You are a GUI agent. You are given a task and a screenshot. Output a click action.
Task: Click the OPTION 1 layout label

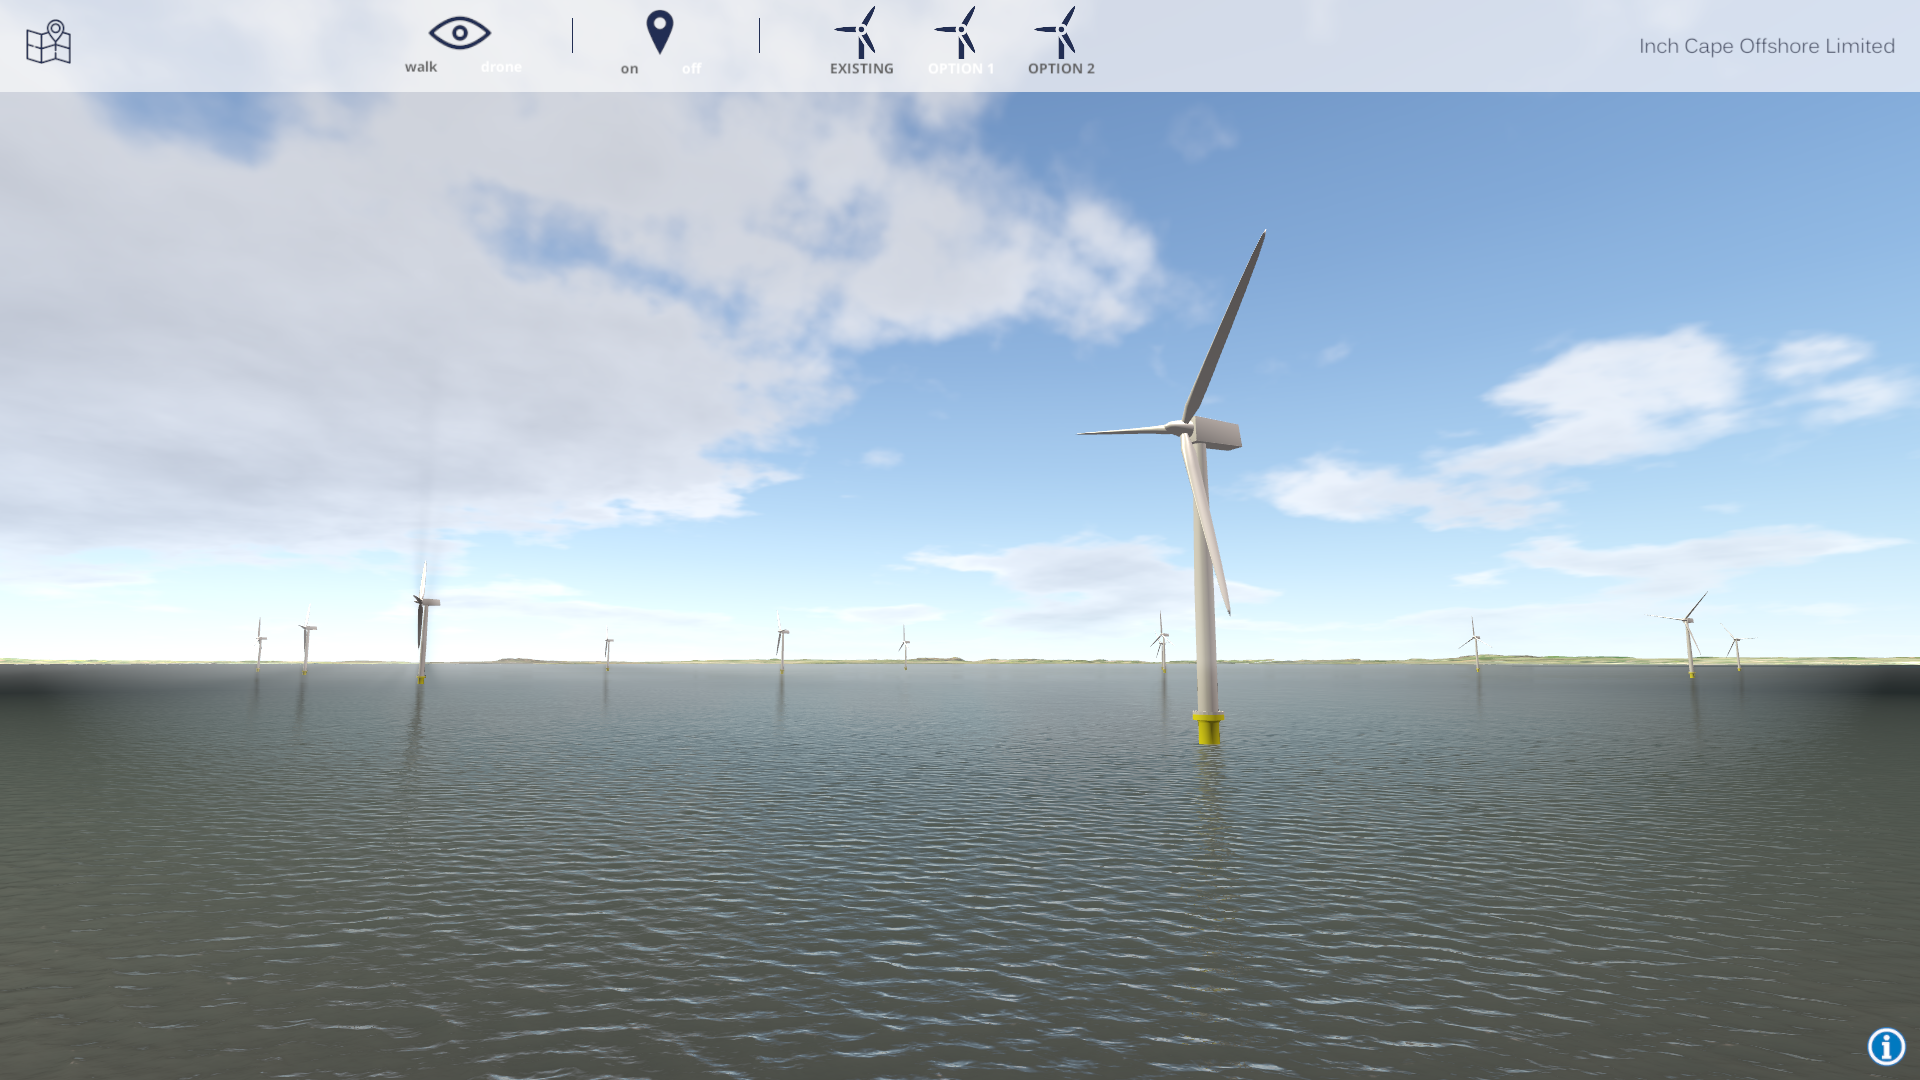click(x=960, y=69)
